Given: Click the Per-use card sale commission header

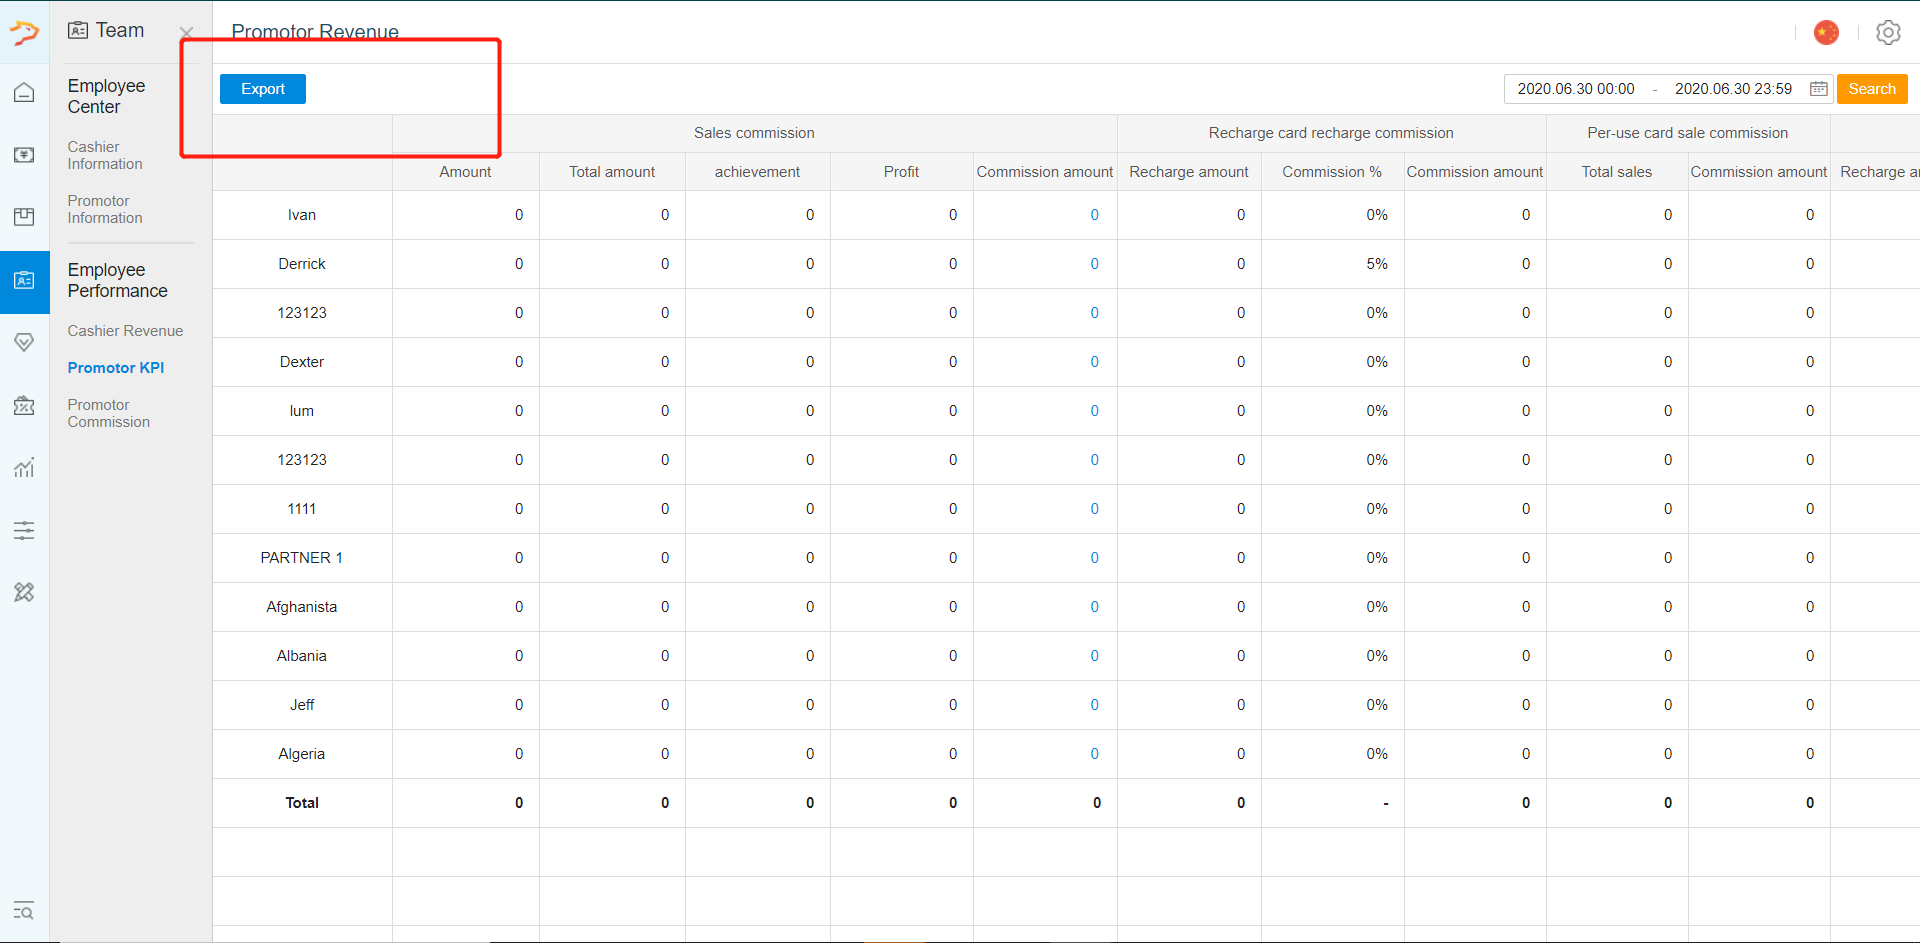Looking at the screenshot, I should coord(1688,133).
